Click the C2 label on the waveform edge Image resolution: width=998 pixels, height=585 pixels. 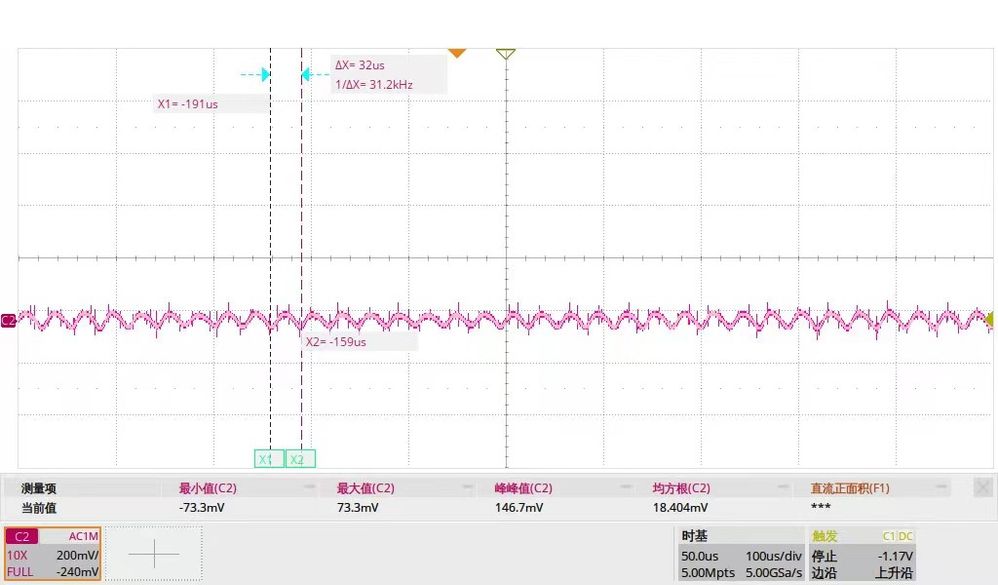pyautogui.click(x=7, y=320)
